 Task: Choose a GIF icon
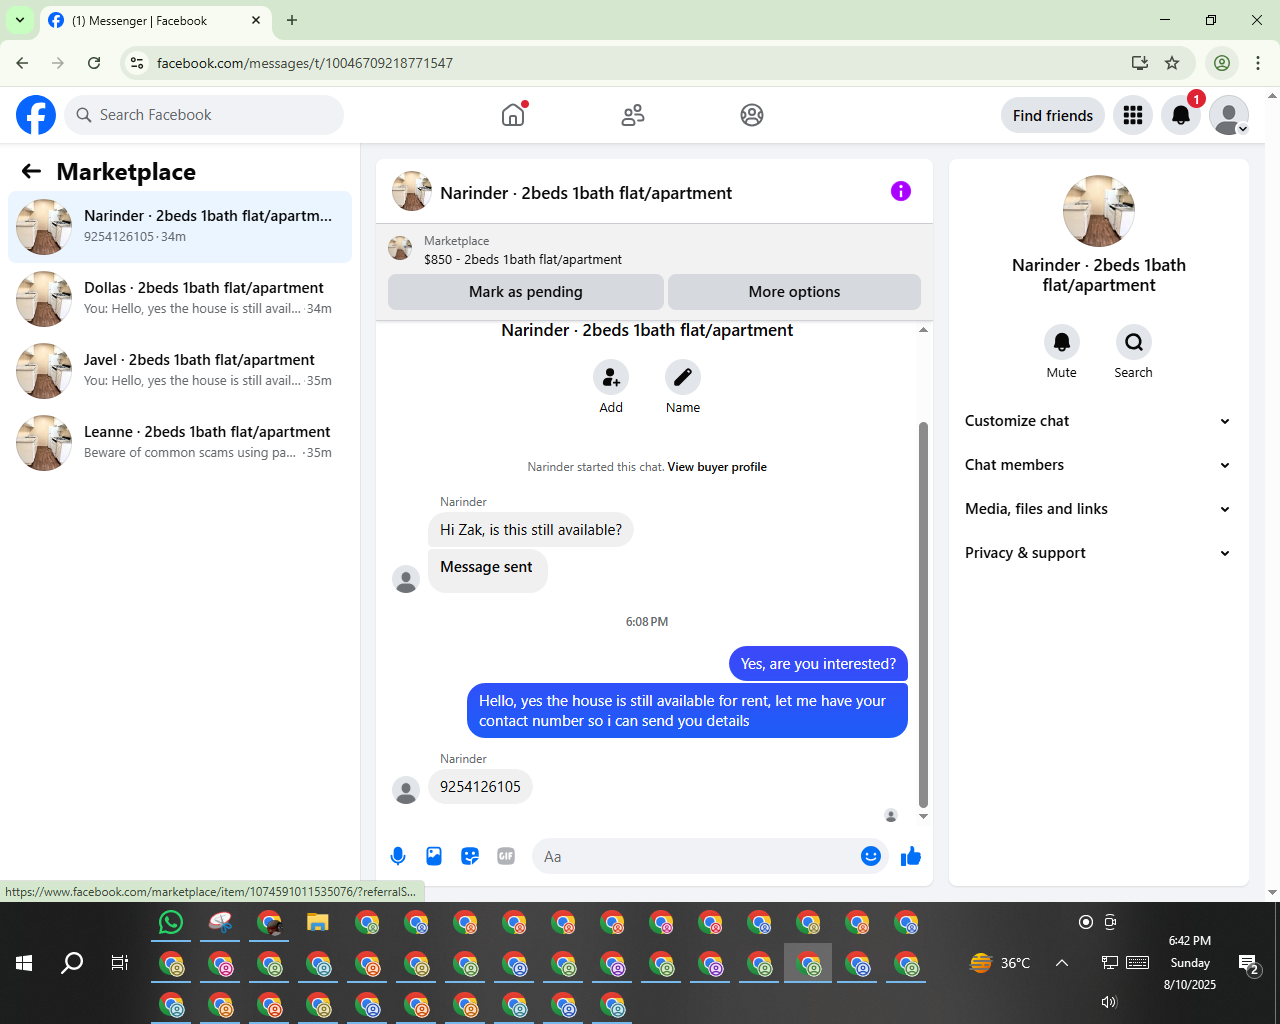pyautogui.click(x=506, y=856)
